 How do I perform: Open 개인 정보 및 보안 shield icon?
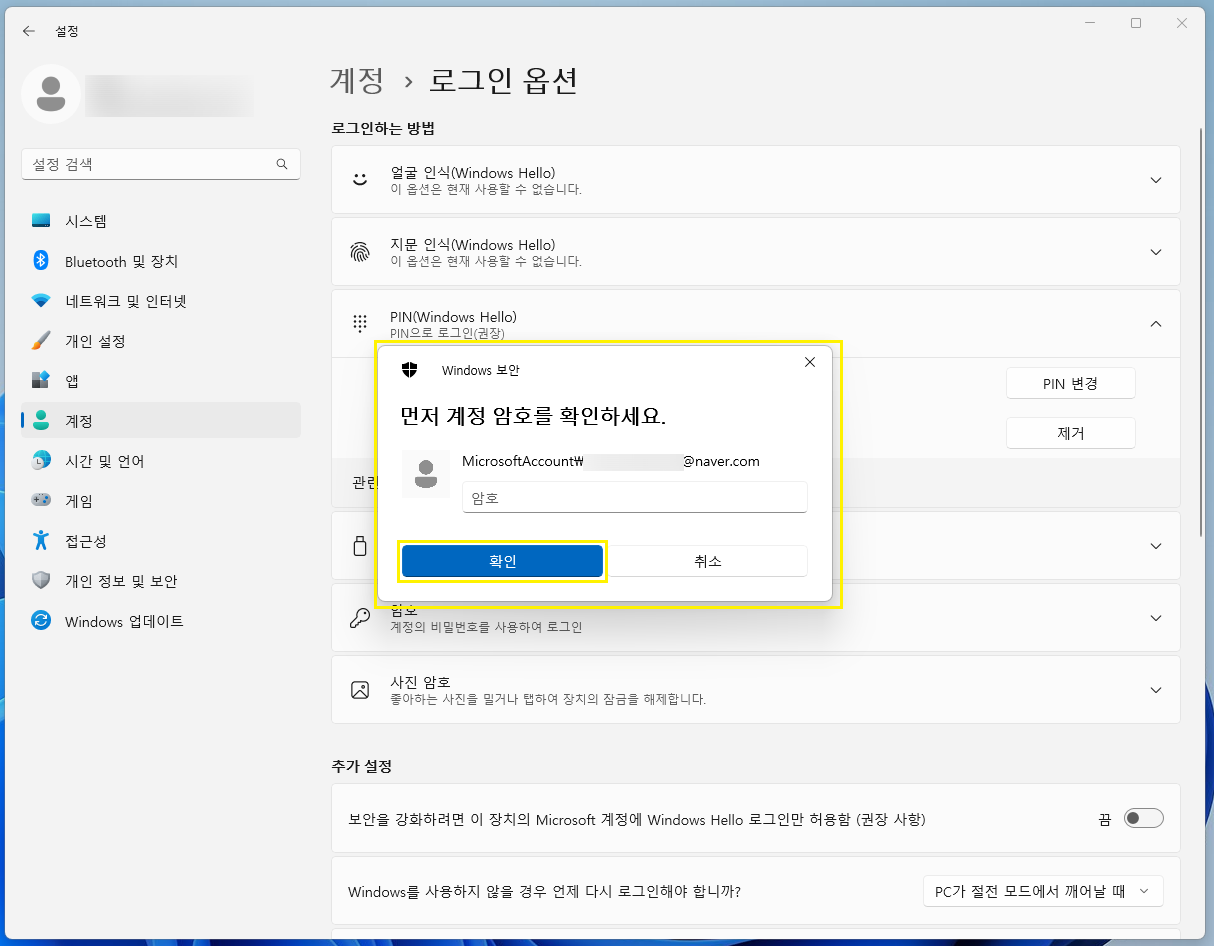tap(41, 581)
